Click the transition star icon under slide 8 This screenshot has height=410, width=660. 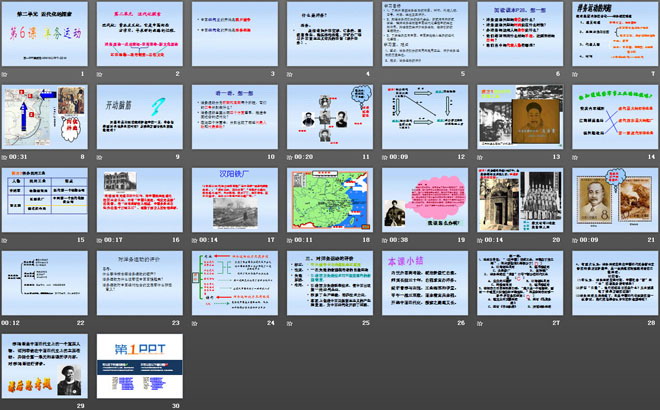click(x=6, y=157)
